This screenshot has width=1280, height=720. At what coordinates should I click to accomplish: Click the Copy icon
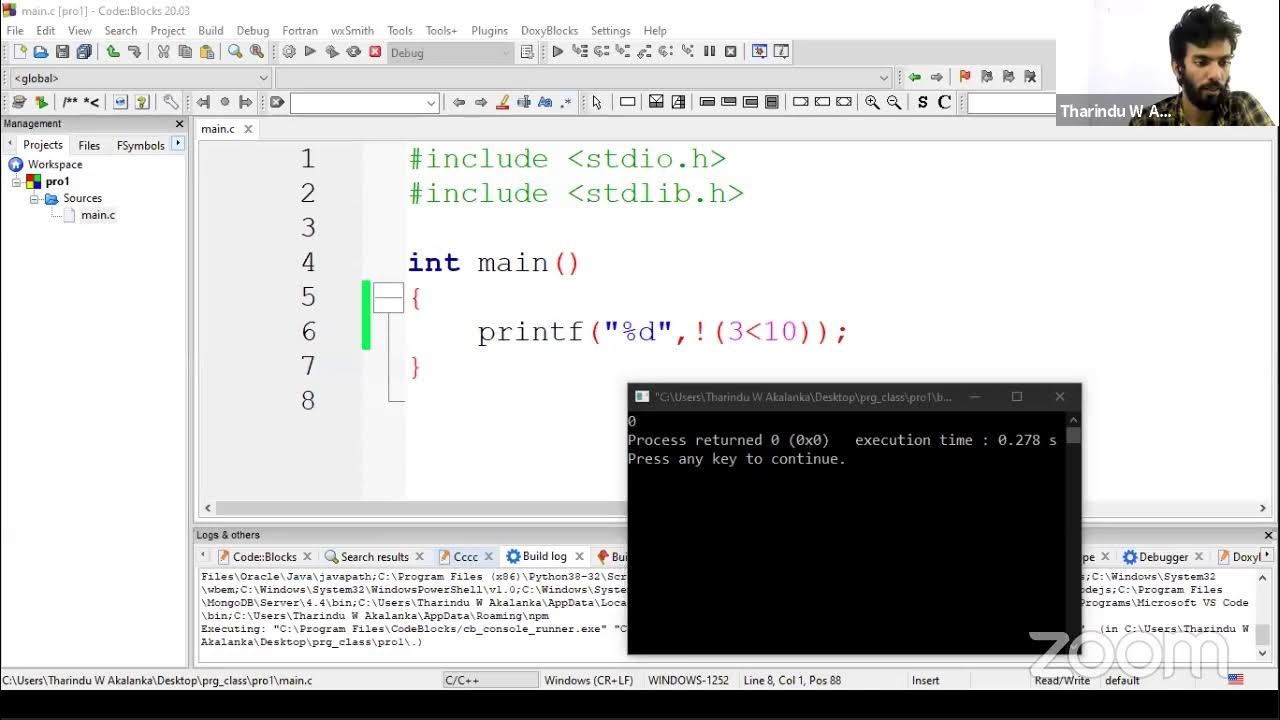[x=185, y=52]
